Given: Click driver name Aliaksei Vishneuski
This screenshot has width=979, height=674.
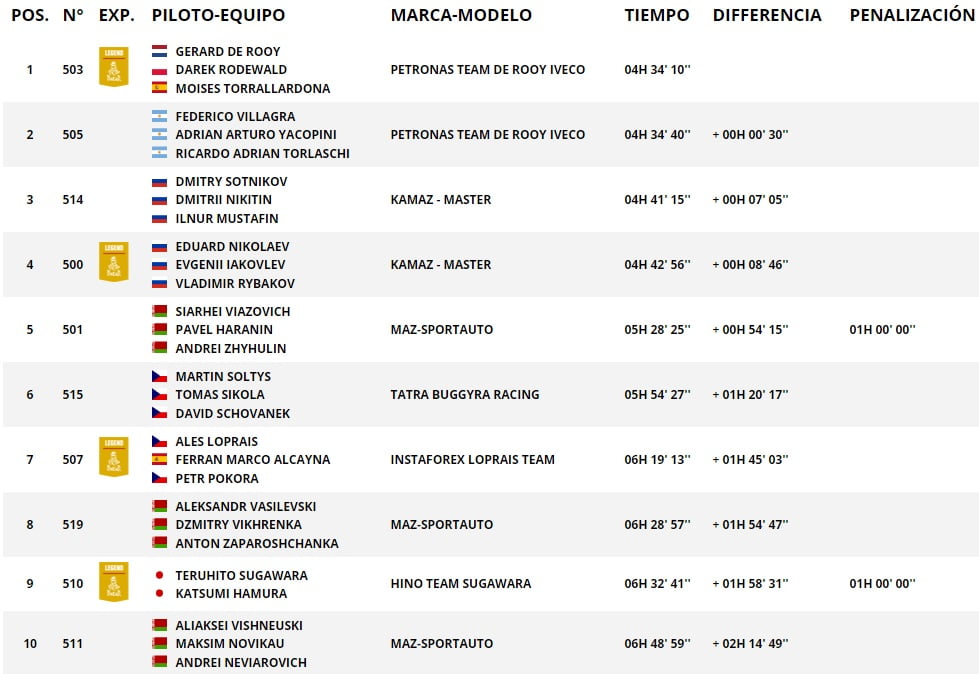Looking at the screenshot, I should coord(239,625).
